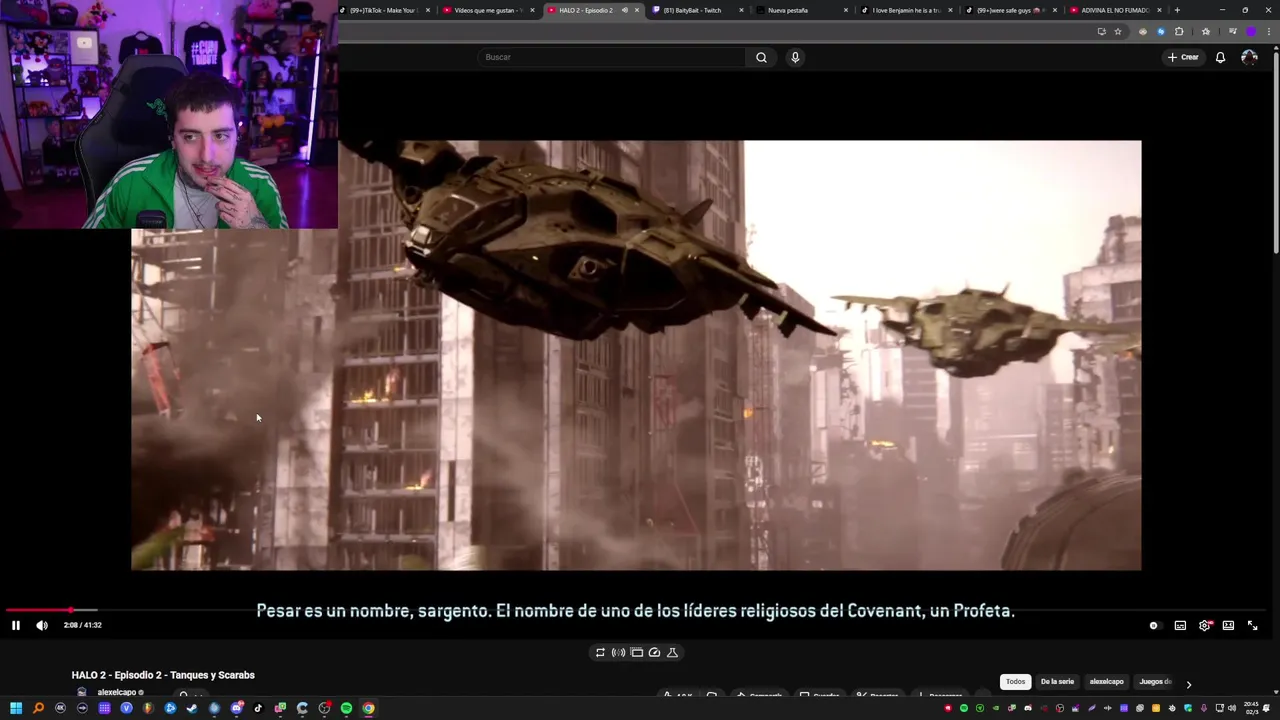Mute the video volume speaker icon
1280x720 pixels.
point(42,625)
